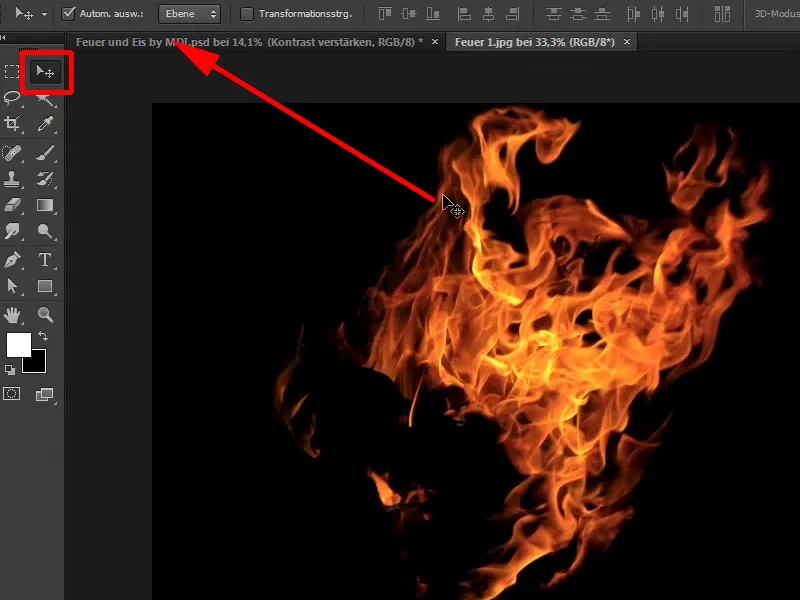The height and width of the screenshot is (600, 800).
Task: Align left edges
Action: click(x=464, y=14)
